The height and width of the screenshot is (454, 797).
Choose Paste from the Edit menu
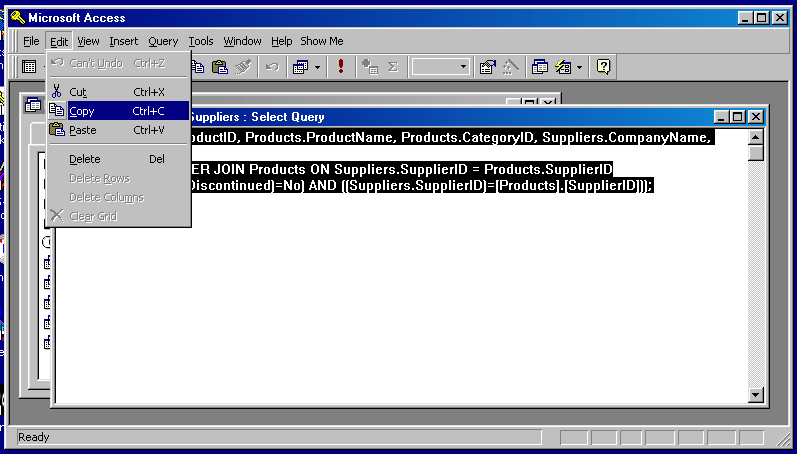point(118,130)
